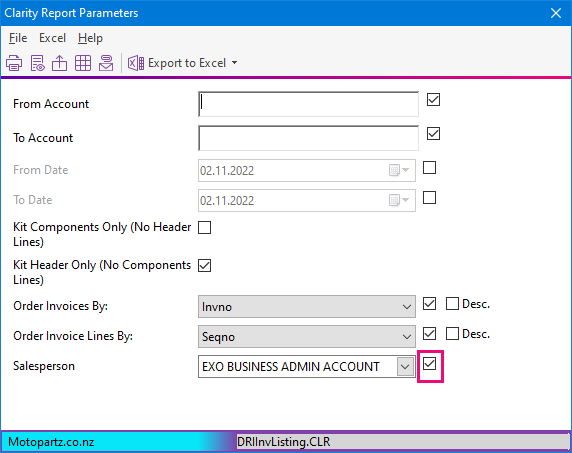Toggle the Salesperson enable checkbox
Screen dimensions: 572x453
(x=429, y=364)
